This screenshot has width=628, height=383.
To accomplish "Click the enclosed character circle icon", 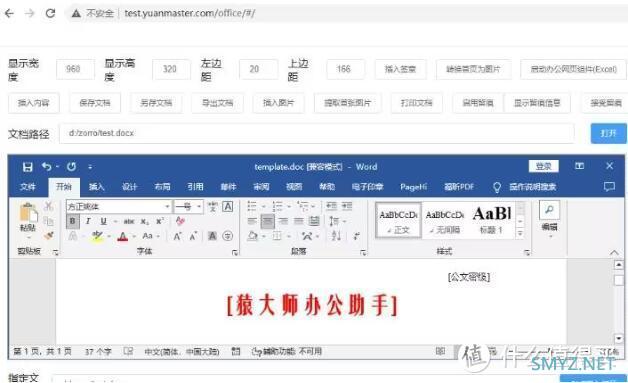I will coord(227,236).
